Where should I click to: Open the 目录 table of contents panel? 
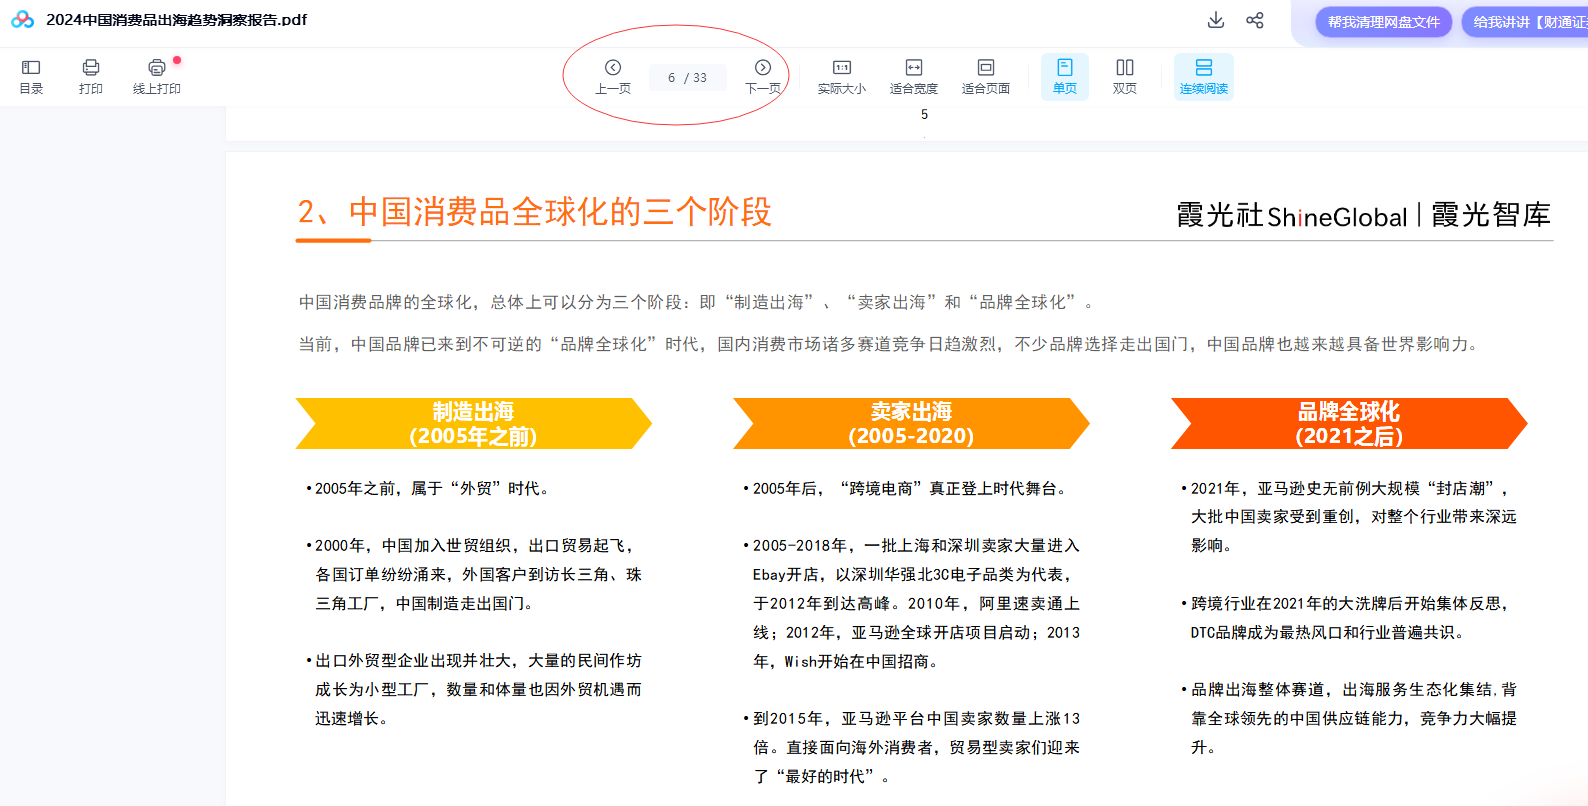point(31,76)
